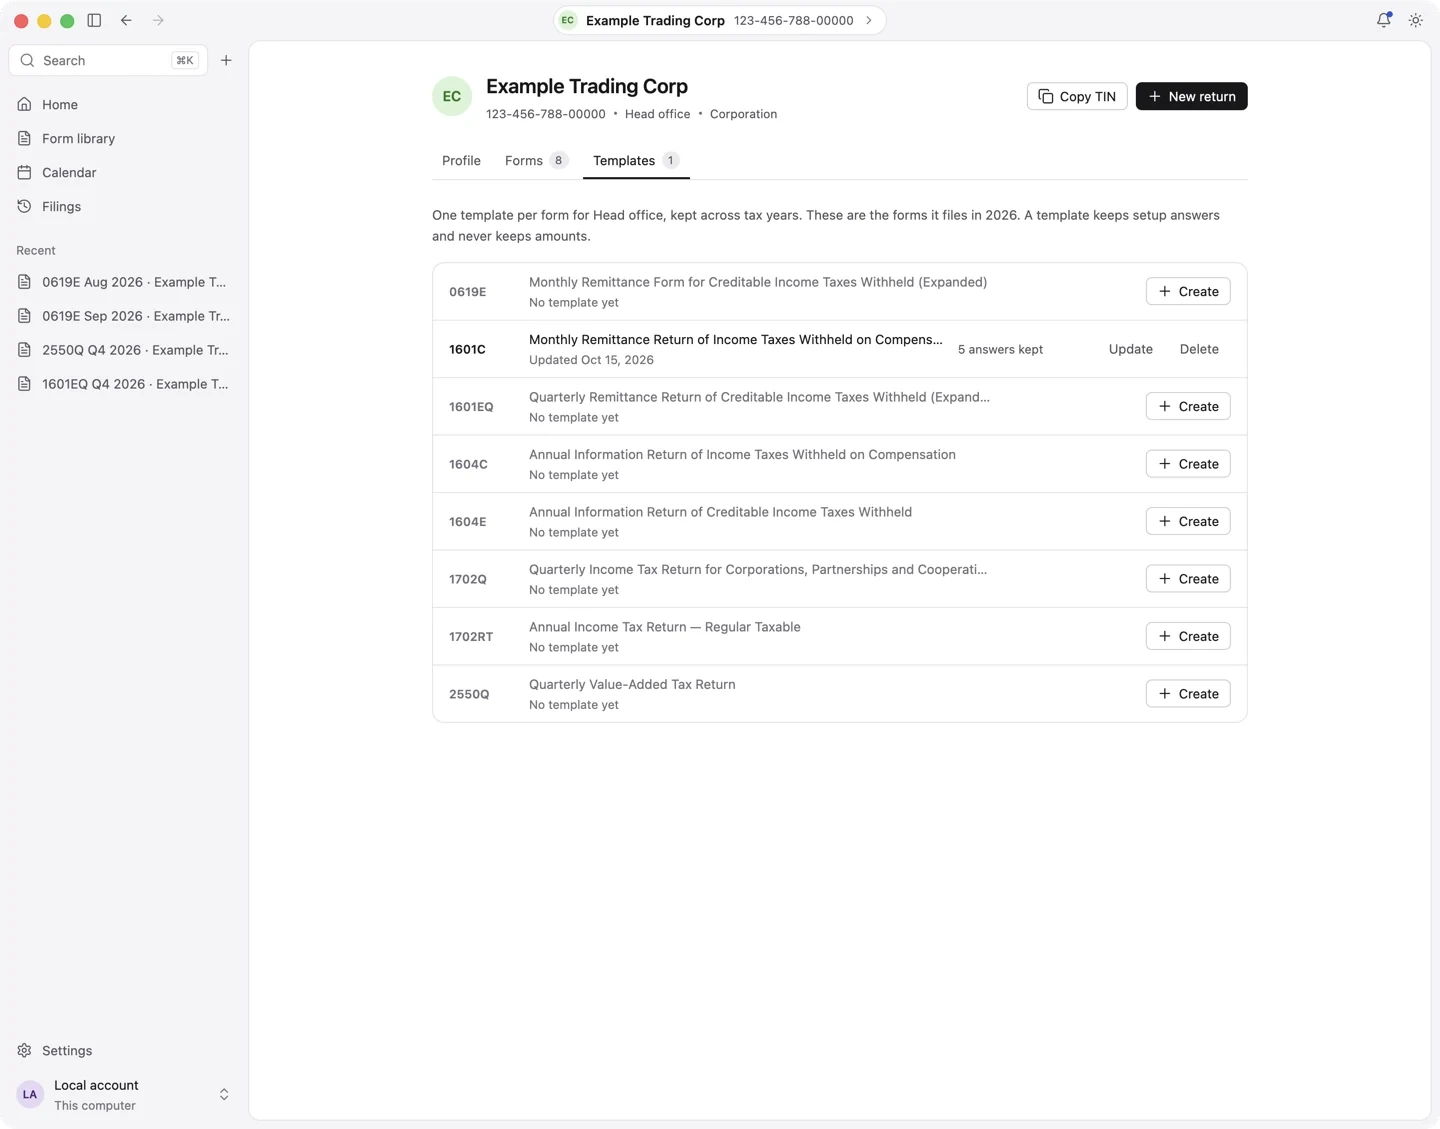Click 'Annual Income Tax Return — Regular Taxable'
The image size is (1440, 1129).
pos(665,627)
